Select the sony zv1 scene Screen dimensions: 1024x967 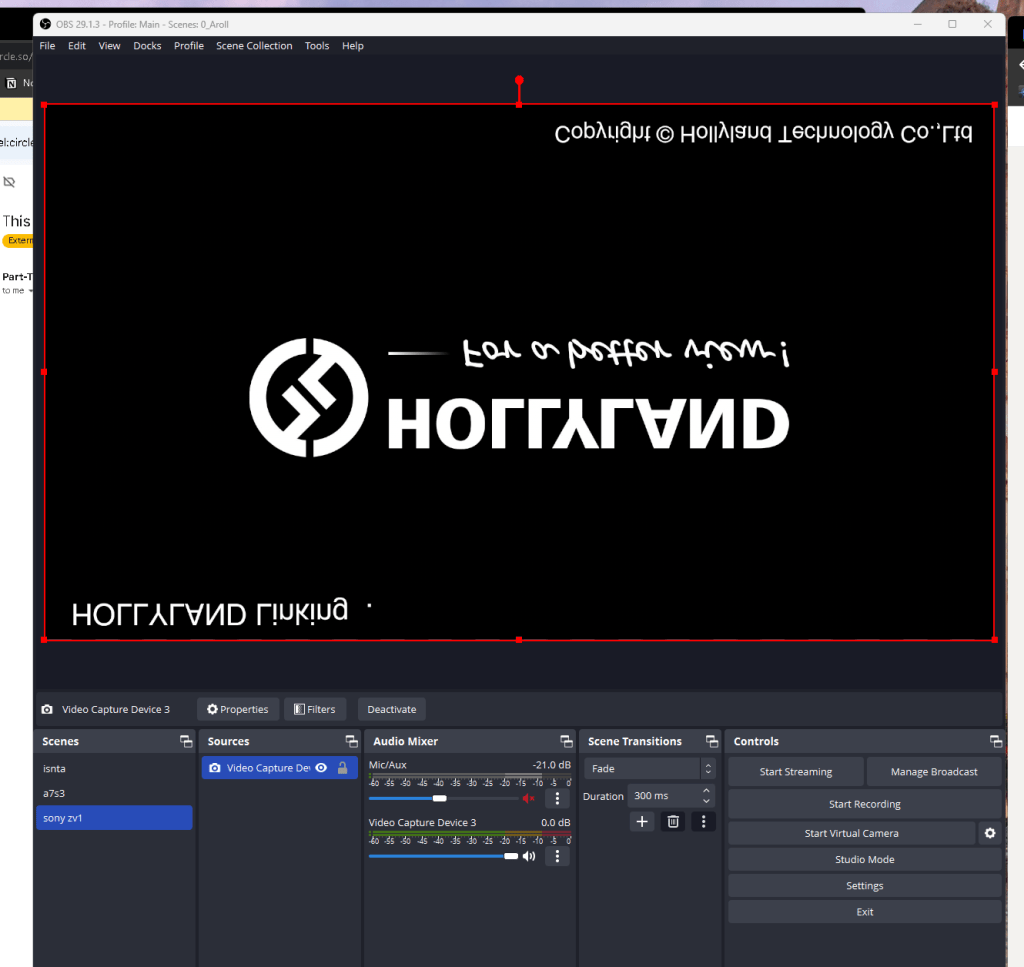click(114, 818)
